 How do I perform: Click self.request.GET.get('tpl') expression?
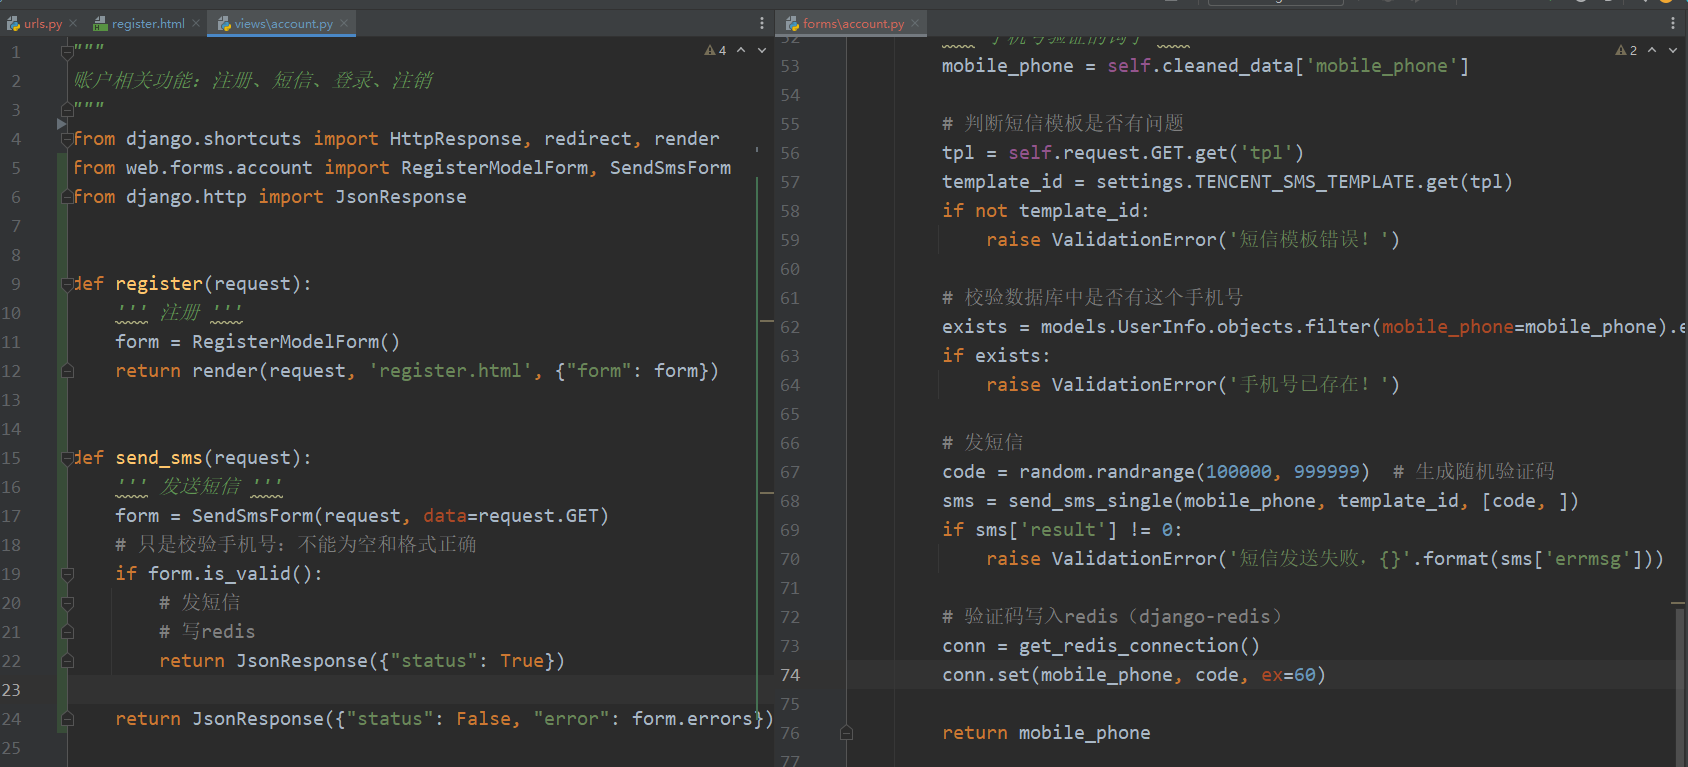pos(1156,153)
